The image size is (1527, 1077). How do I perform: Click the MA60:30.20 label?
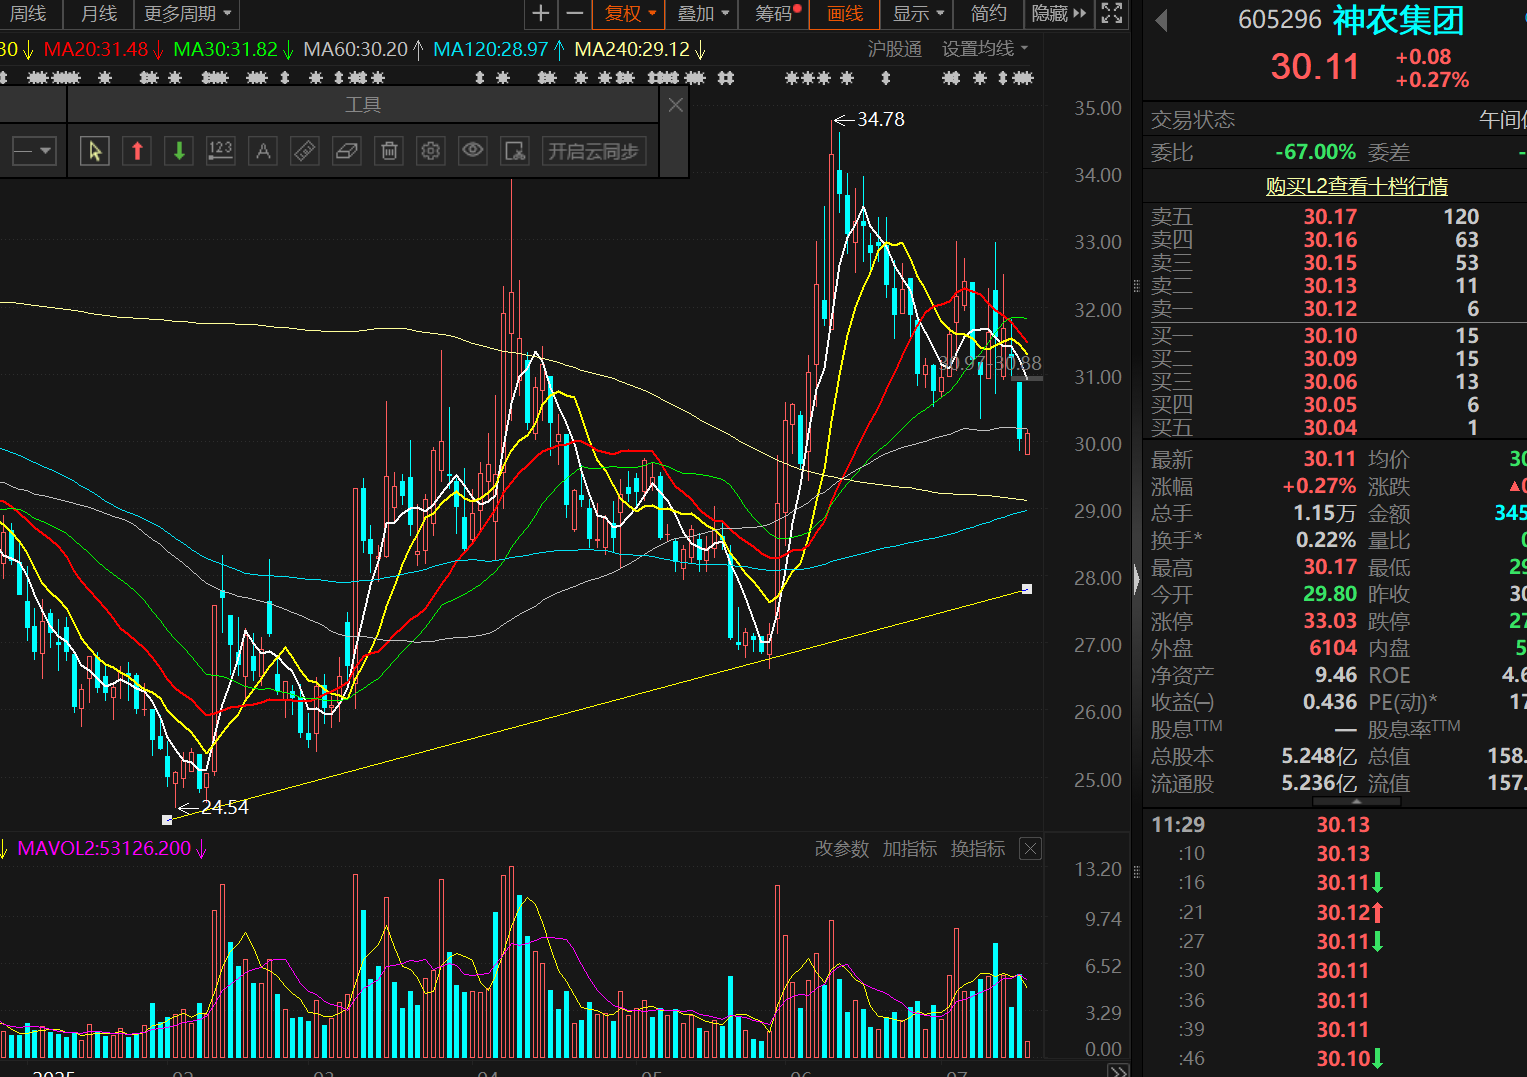[356, 49]
